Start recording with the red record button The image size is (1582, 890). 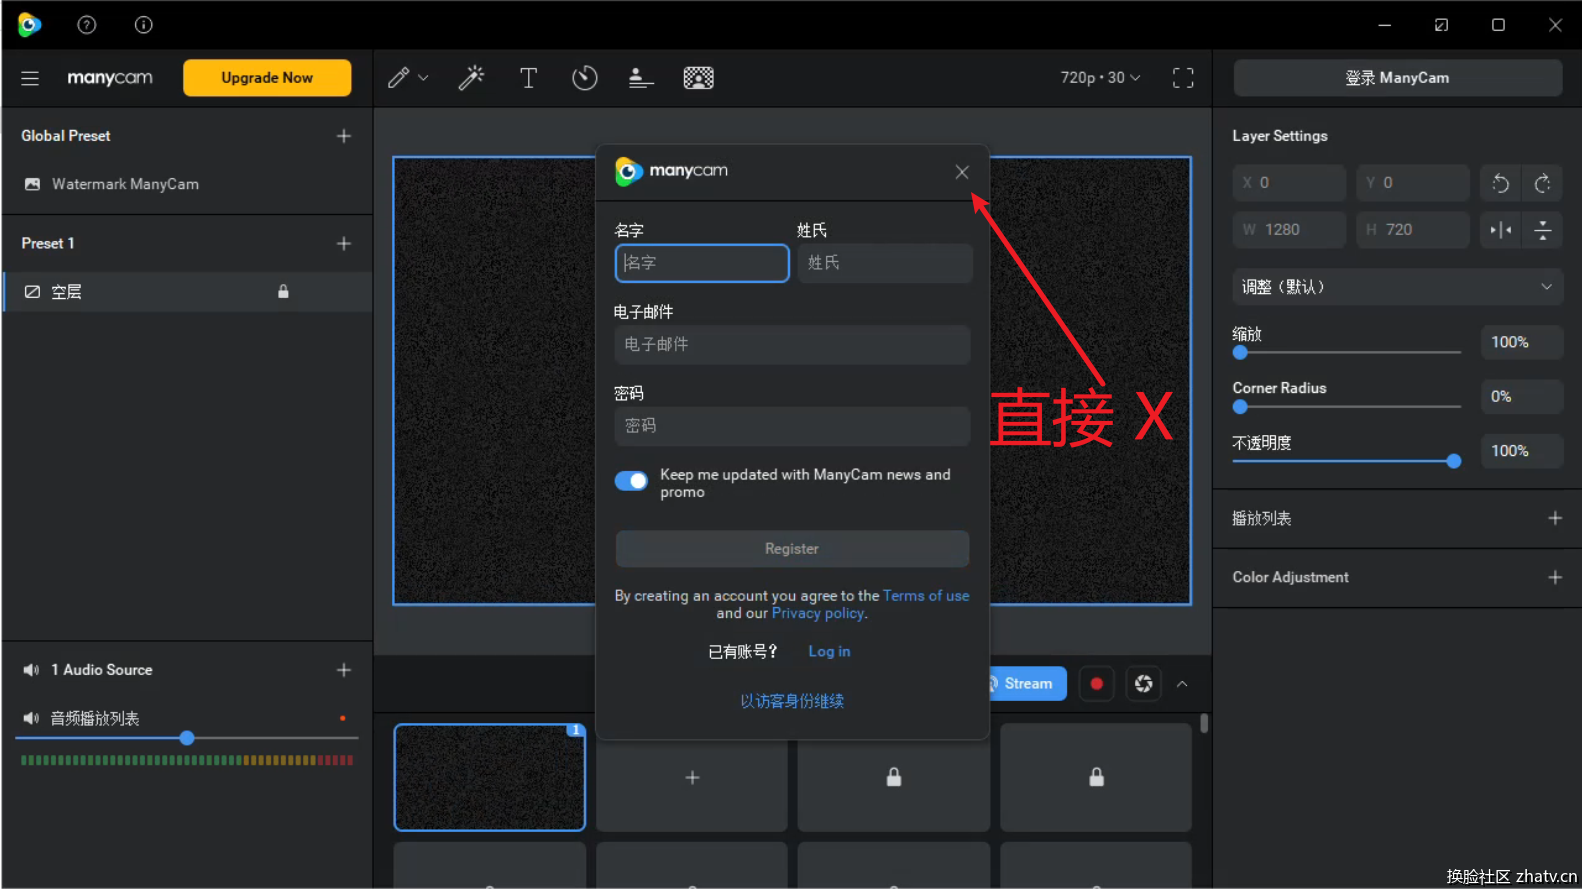[x=1097, y=684]
